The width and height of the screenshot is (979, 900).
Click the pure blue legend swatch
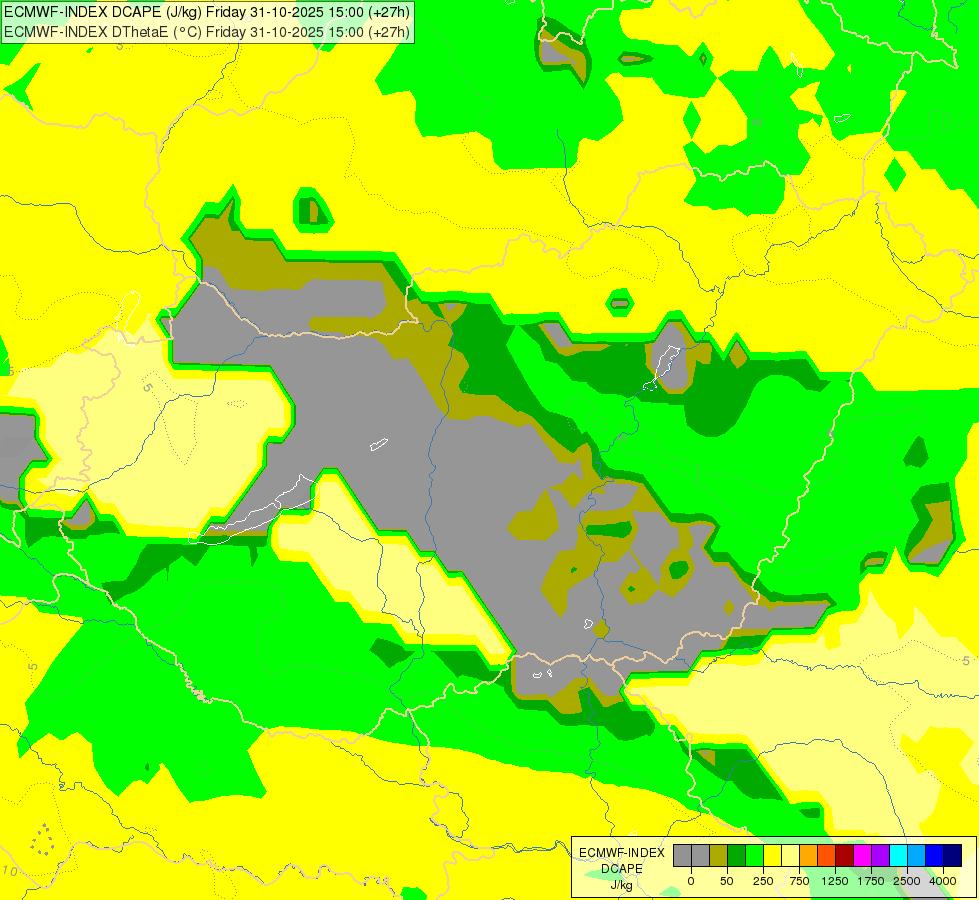(x=935, y=855)
